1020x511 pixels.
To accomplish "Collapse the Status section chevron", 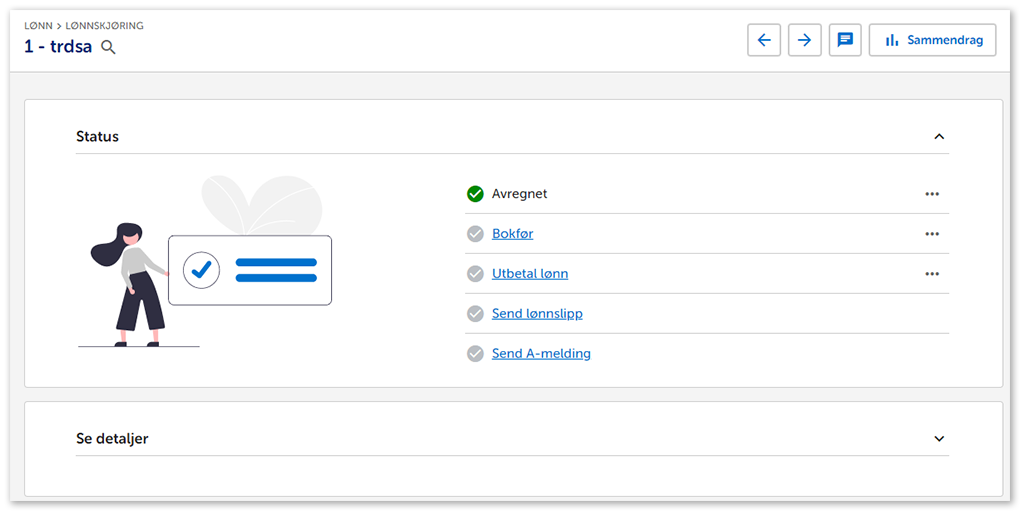I will pyautogui.click(x=939, y=137).
